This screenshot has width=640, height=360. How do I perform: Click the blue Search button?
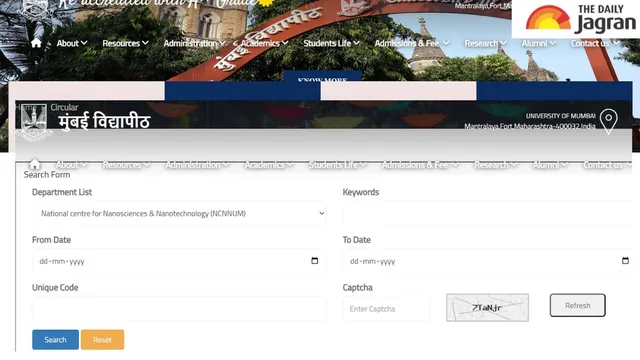(56, 340)
